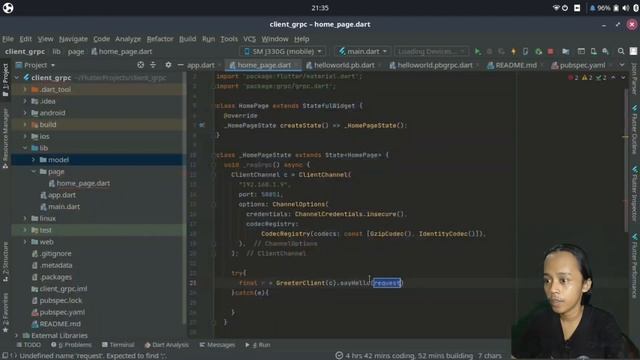Image resolution: width=640 pixels, height=360 pixels.
Task: Open the VCS menu
Action: tap(249, 39)
